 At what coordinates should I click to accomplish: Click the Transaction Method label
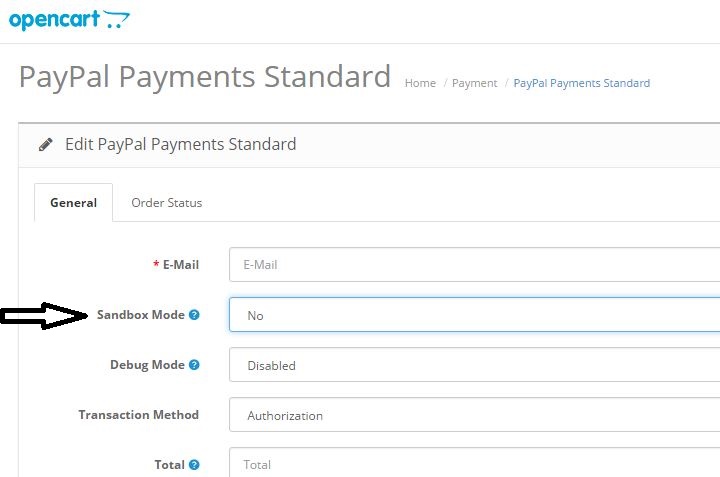point(139,415)
